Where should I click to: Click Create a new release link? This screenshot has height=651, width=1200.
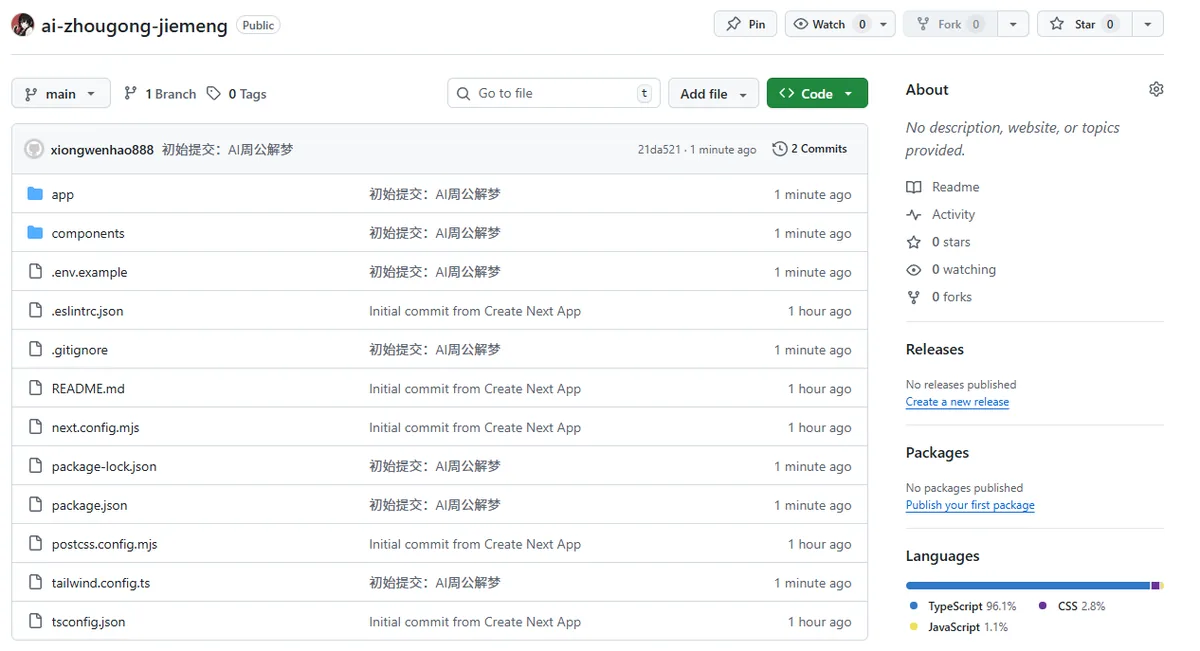point(957,402)
